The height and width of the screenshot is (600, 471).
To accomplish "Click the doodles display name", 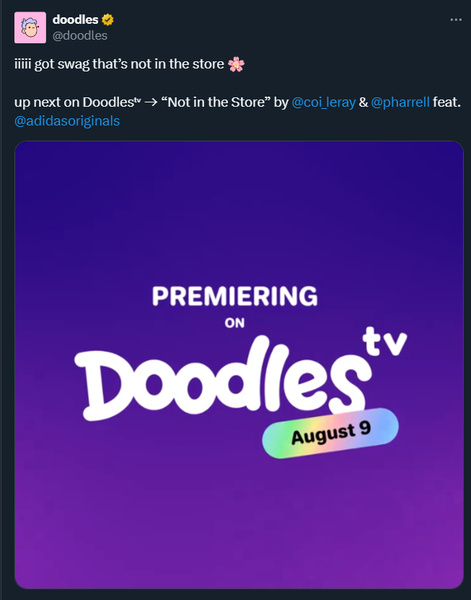I will [x=75, y=19].
